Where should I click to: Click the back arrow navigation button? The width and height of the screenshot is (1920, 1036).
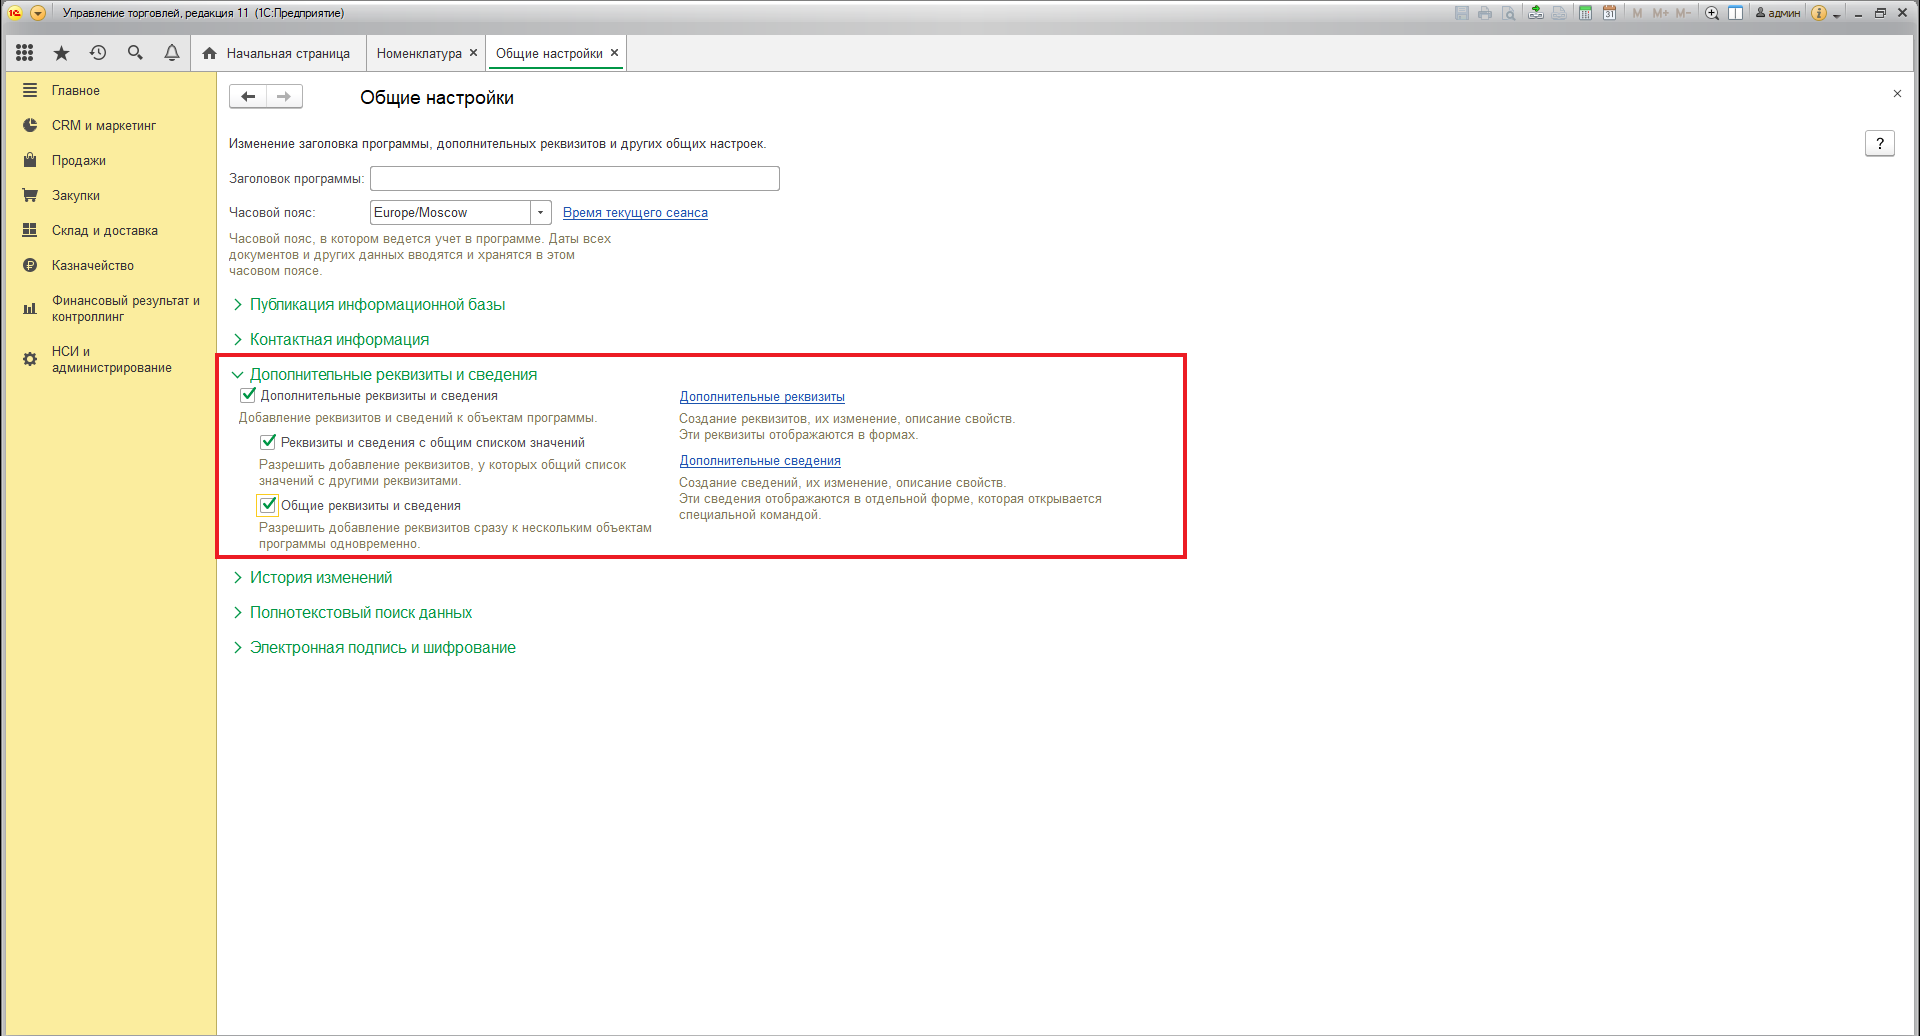click(x=248, y=97)
